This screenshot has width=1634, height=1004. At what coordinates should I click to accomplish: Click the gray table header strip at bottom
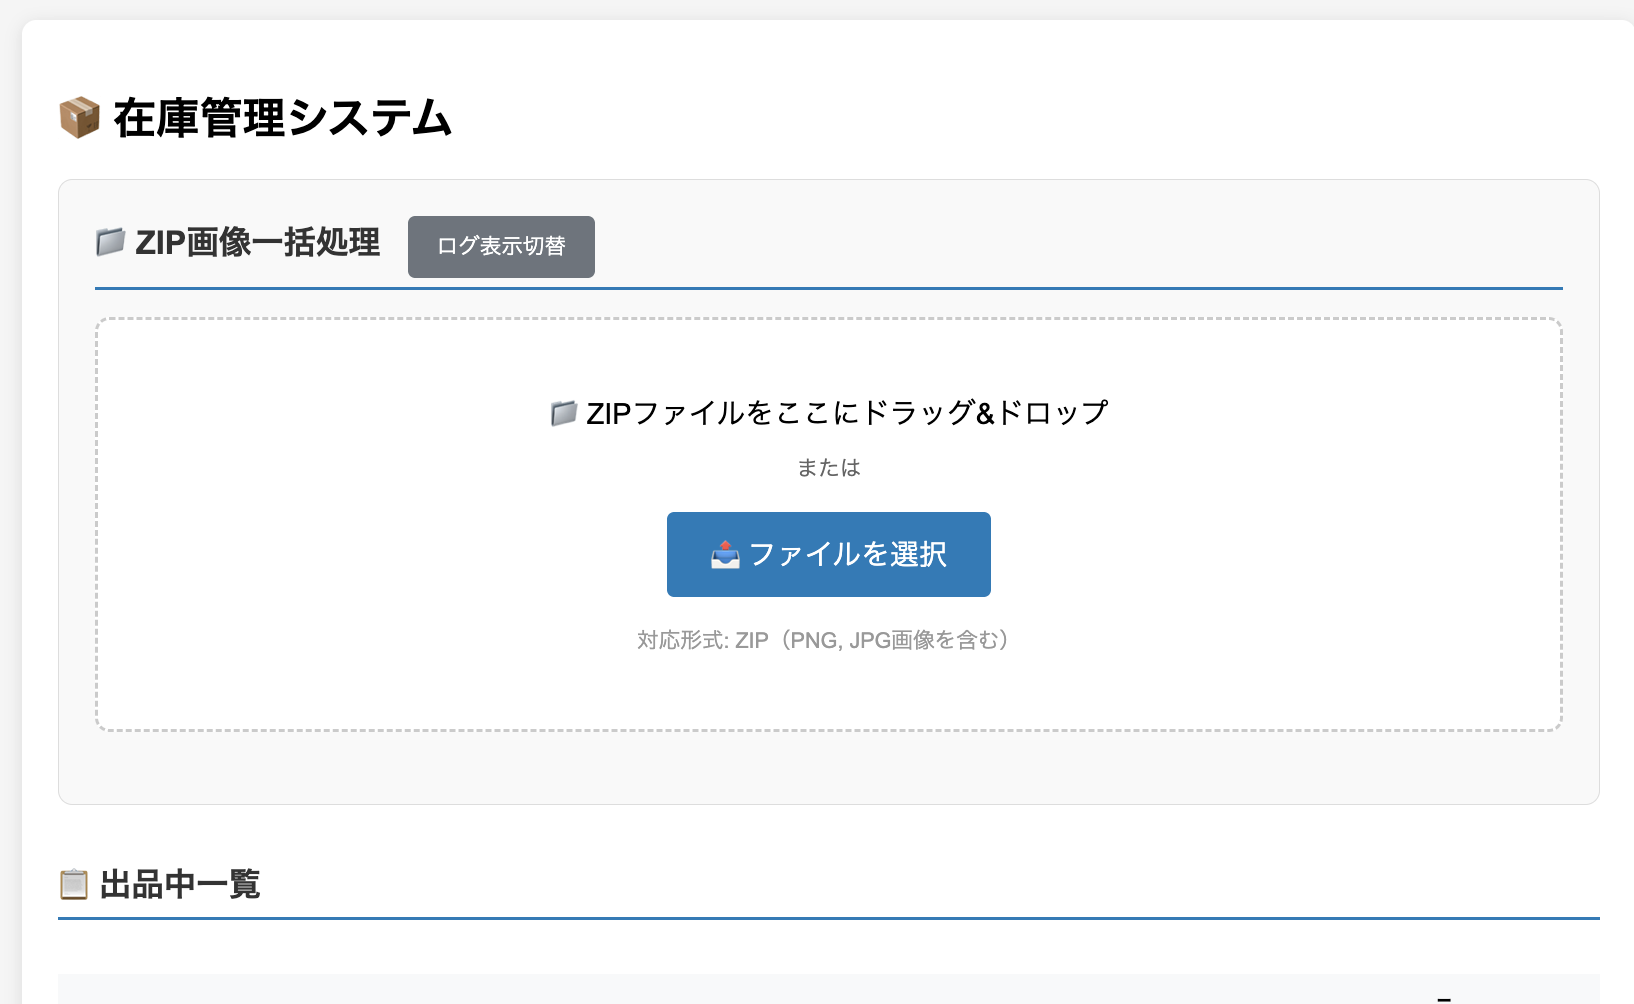coord(700,990)
